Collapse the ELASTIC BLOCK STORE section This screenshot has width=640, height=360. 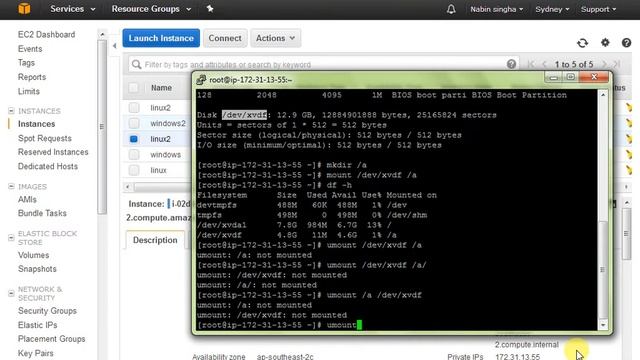point(11,238)
